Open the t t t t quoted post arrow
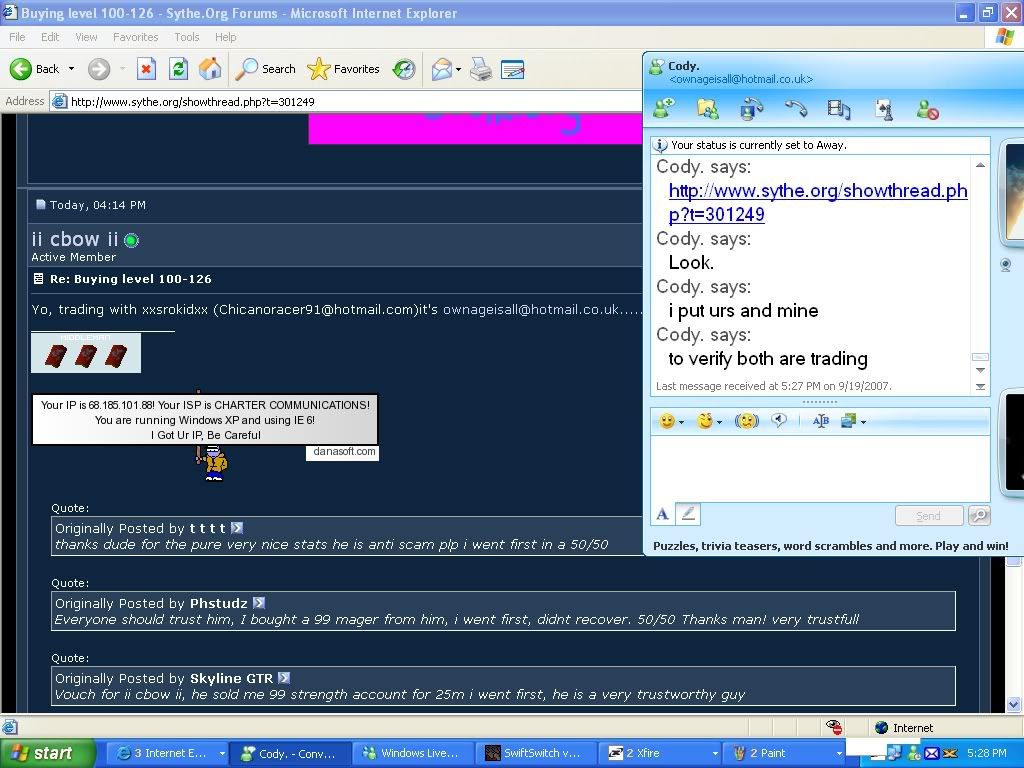Viewport: 1024px width, 768px height. click(237, 528)
